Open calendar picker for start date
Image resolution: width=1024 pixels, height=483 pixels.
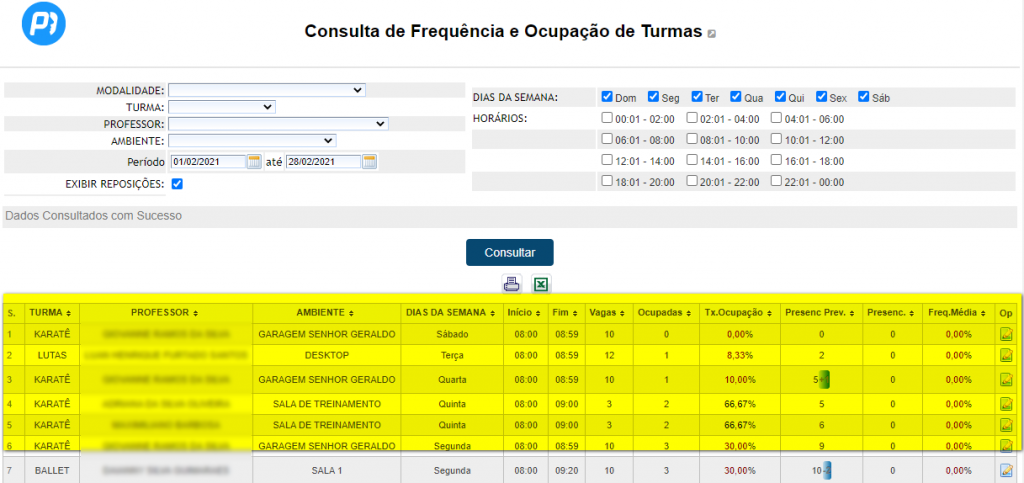[x=254, y=162]
